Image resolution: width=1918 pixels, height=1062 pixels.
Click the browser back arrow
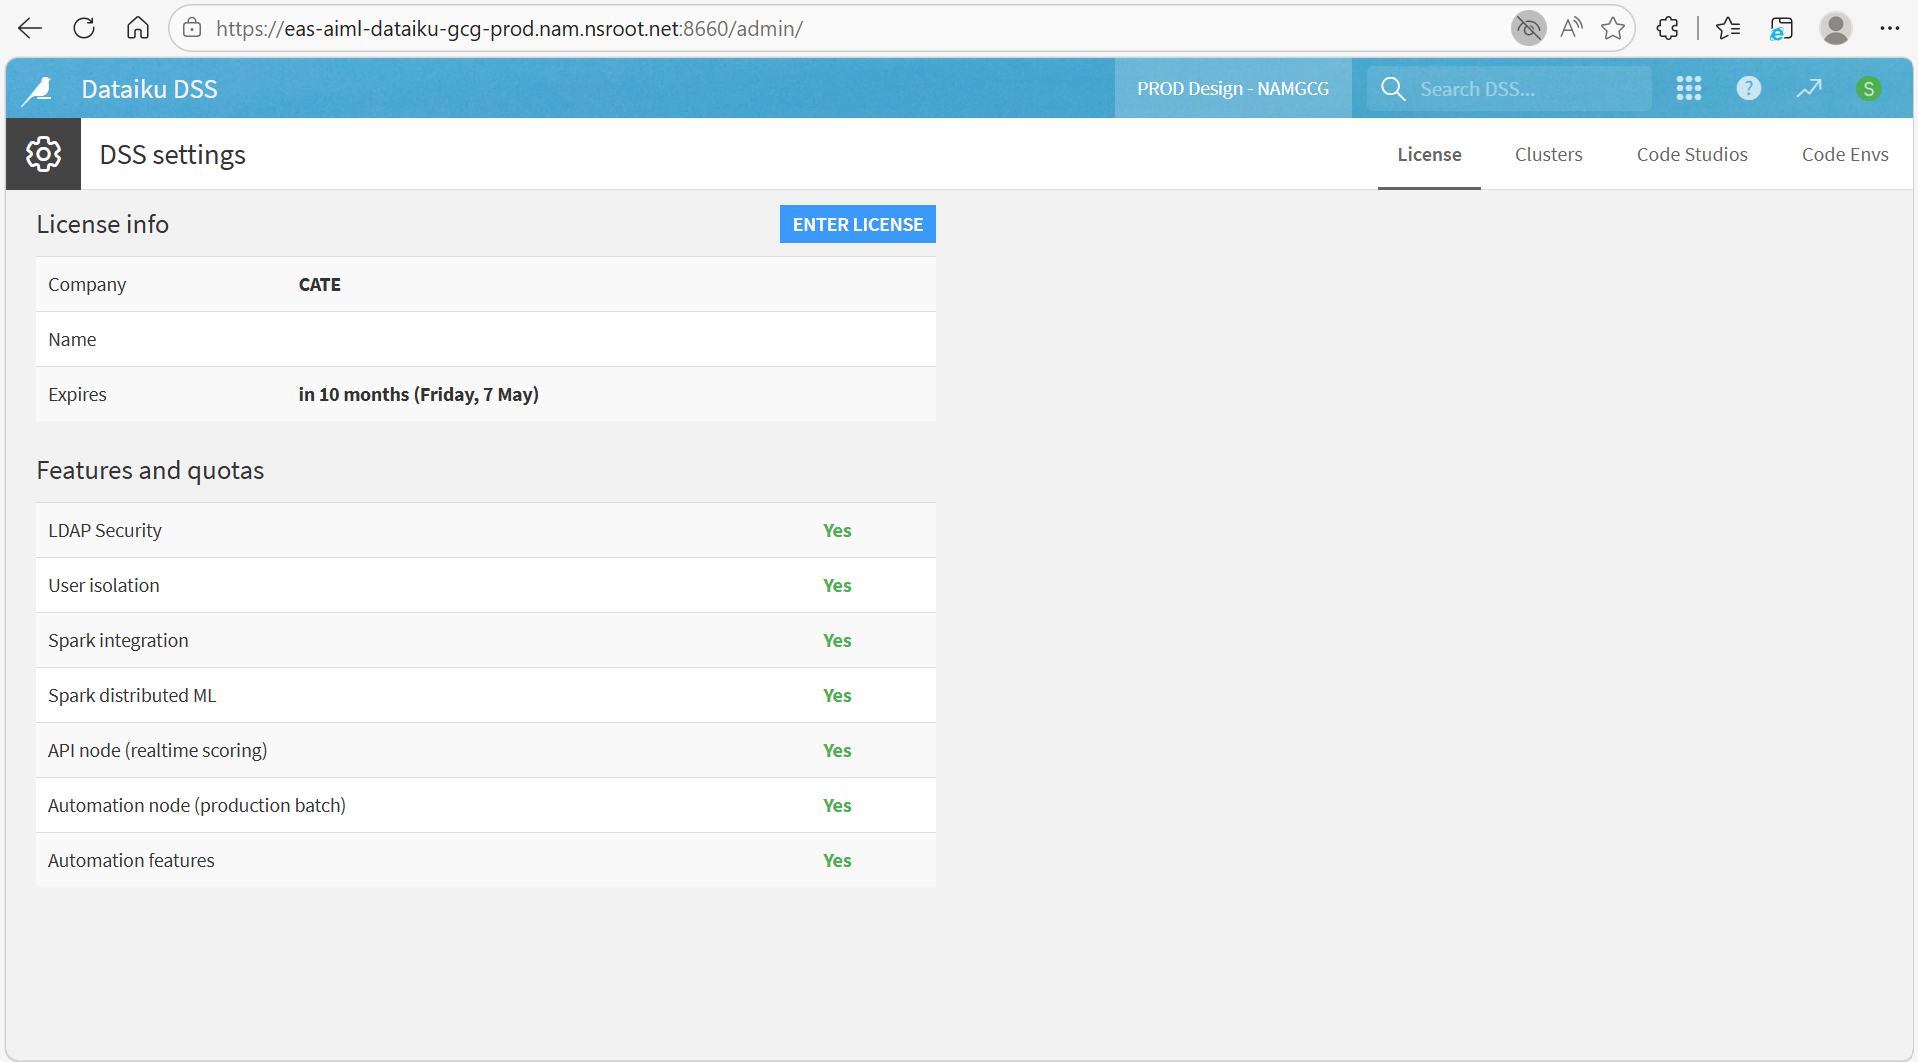(30, 28)
